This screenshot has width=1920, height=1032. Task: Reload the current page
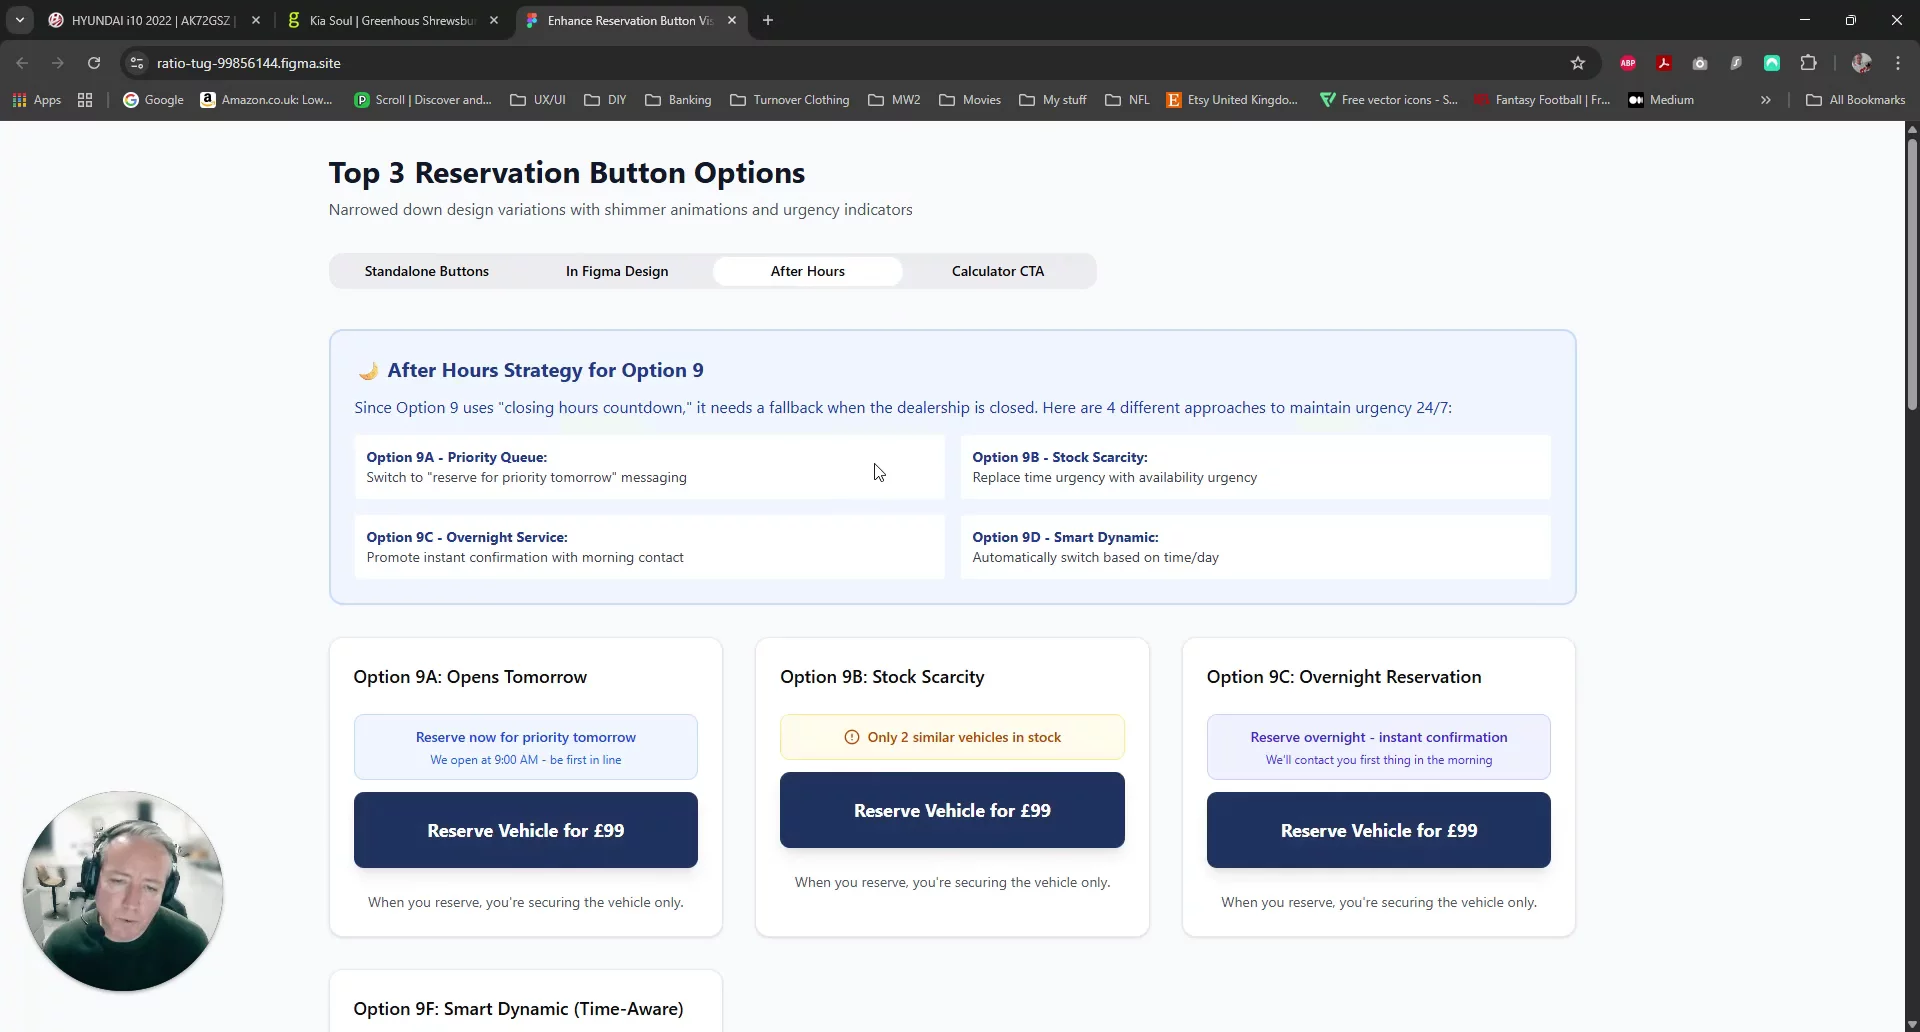[93, 62]
